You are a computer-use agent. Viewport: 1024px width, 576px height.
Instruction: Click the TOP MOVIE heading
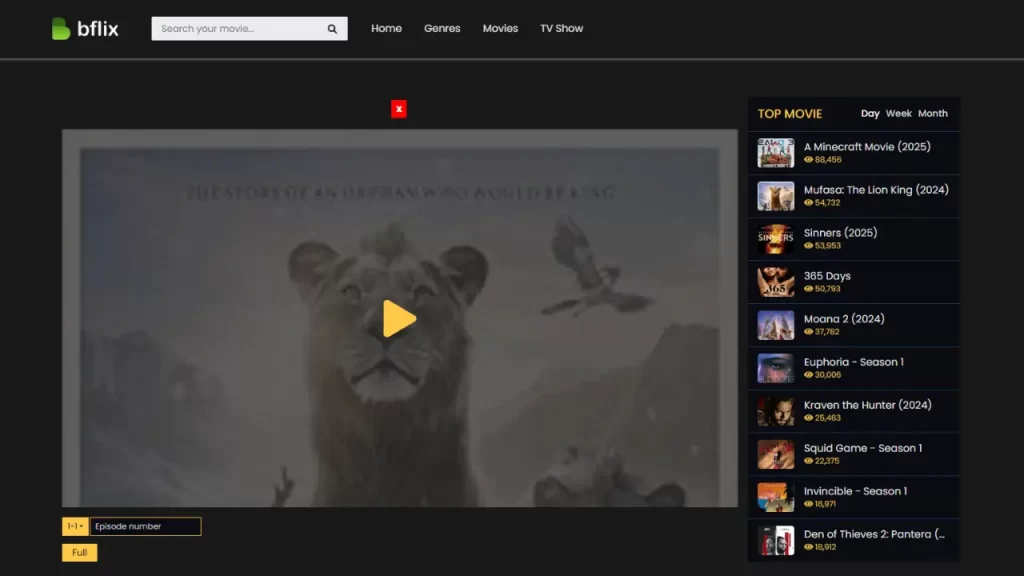tap(790, 114)
